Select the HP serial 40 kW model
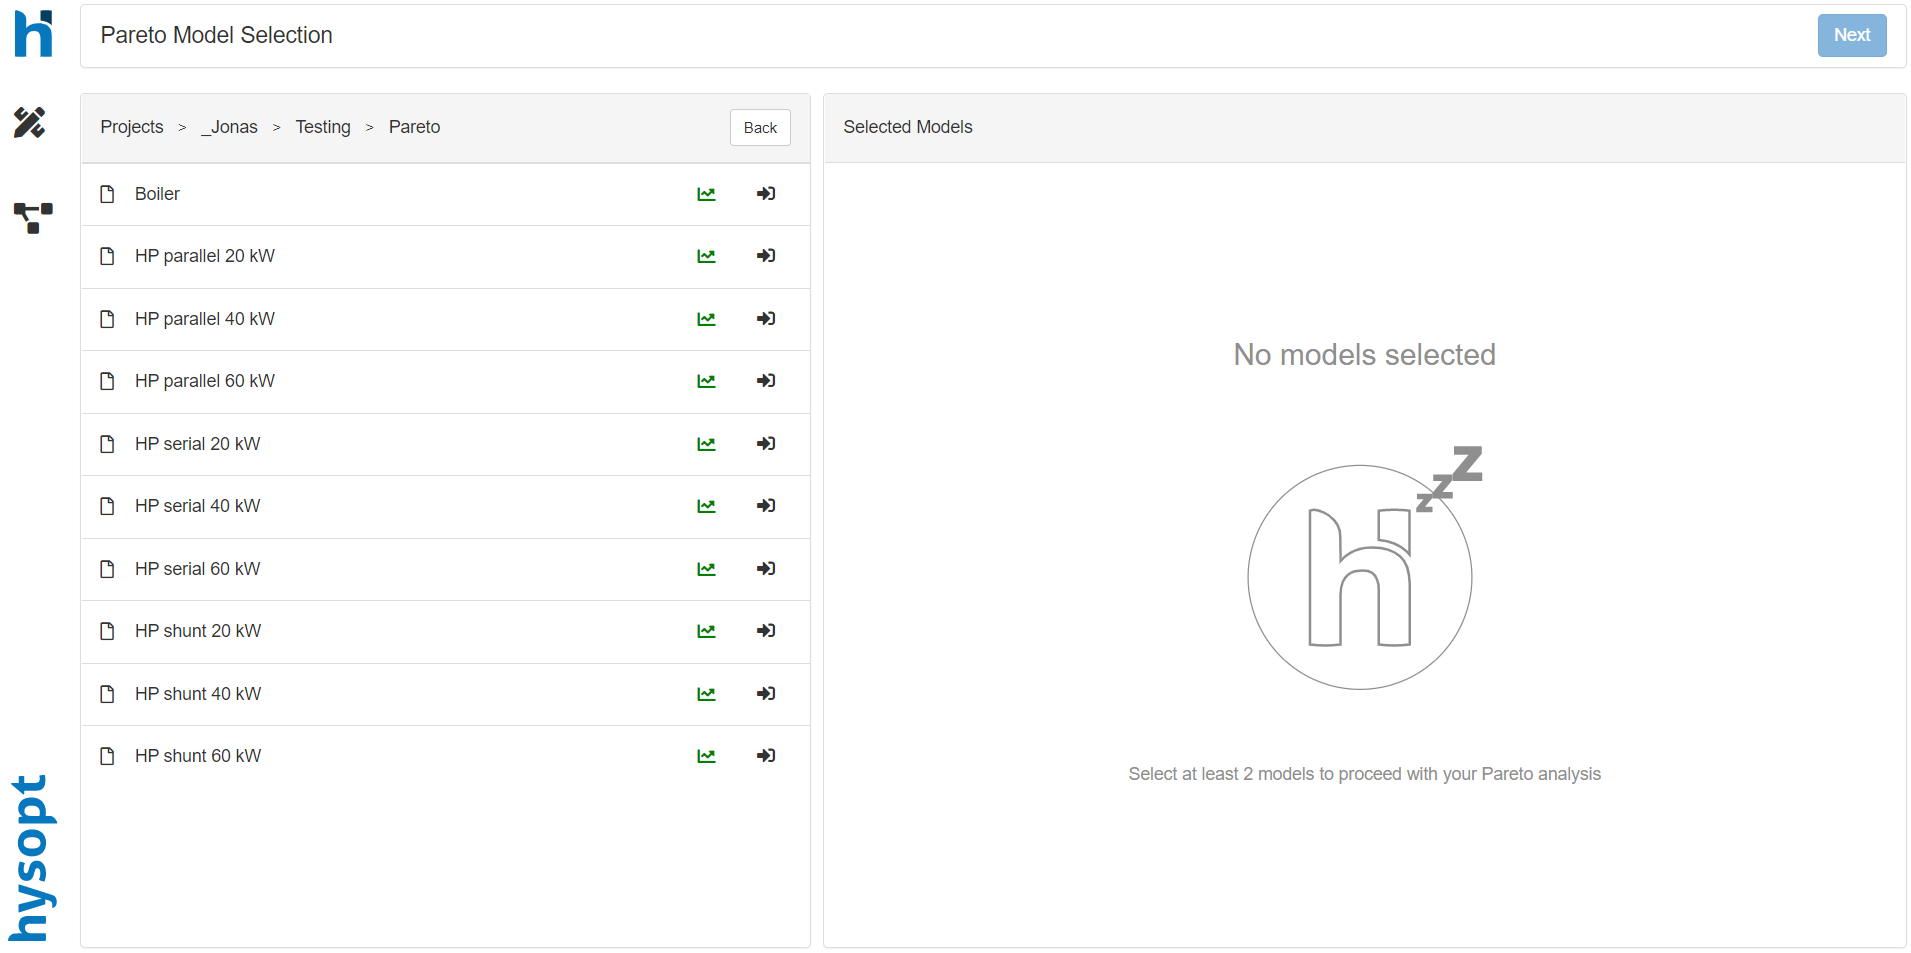1911x953 pixels. coord(197,506)
